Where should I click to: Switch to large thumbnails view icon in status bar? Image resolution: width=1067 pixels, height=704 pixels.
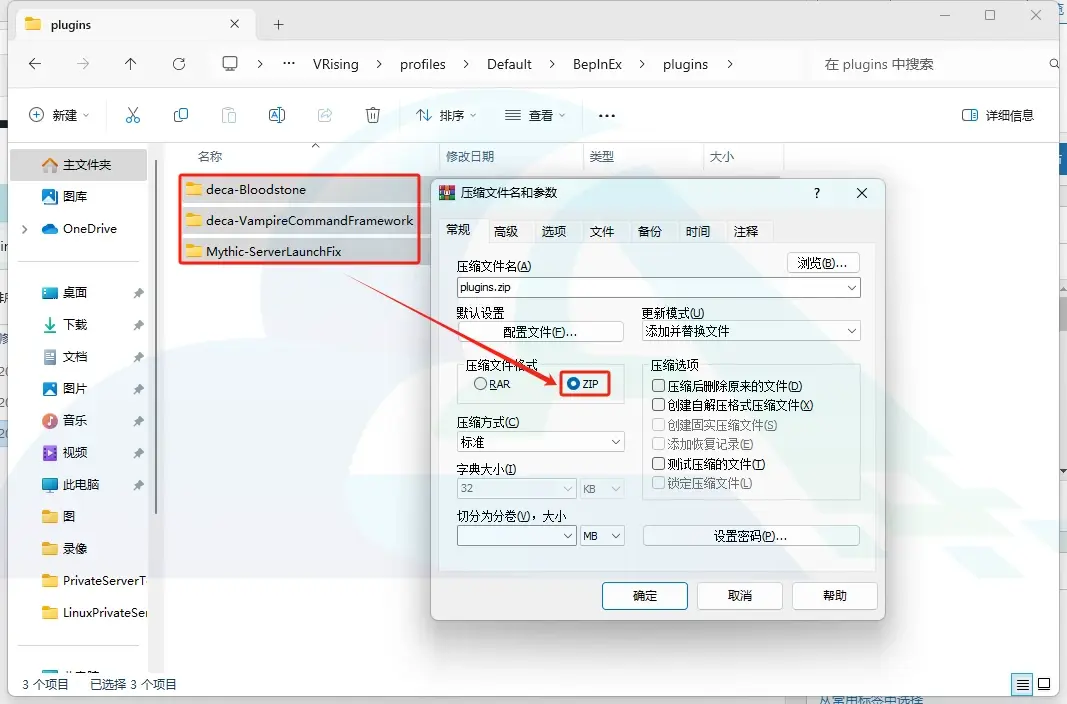pos(1044,684)
